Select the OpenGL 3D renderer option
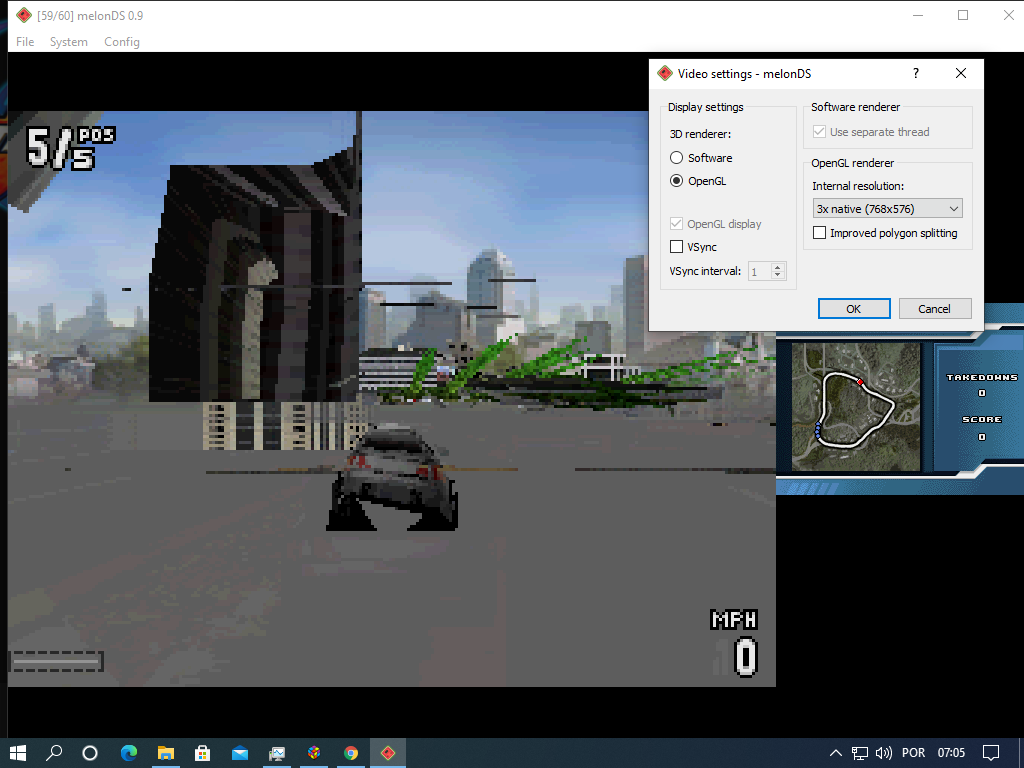 [676, 181]
